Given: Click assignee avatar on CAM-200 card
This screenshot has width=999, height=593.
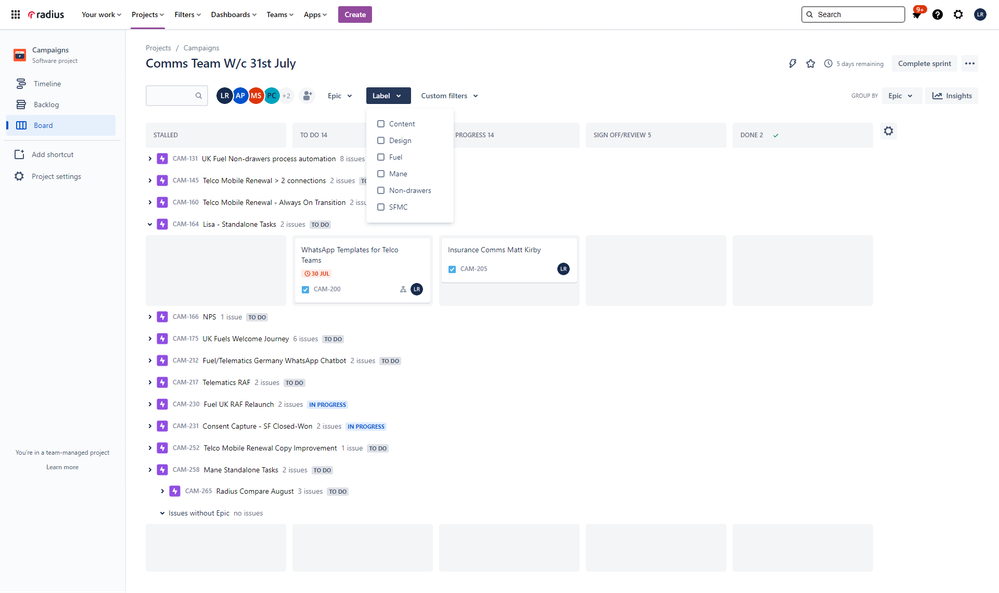Looking at the screenshot, I should pyautogui.click(x=417, y=289).
